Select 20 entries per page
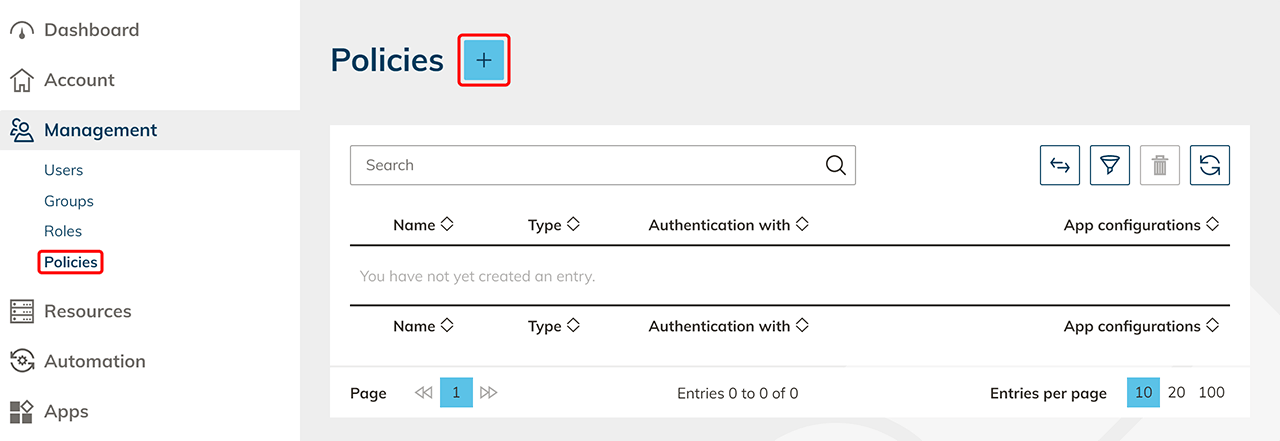Image resolution: width=1280 pixels, height=441 pixels. pos(1177,393)
